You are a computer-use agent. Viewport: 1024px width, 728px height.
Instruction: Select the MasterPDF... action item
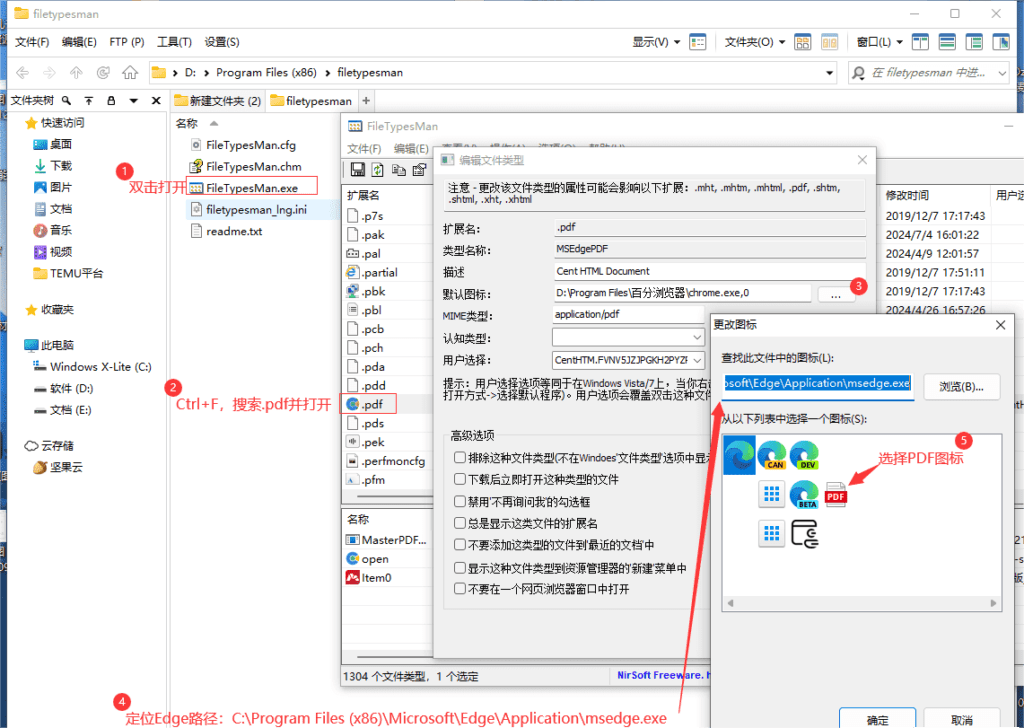pos(387,540)
